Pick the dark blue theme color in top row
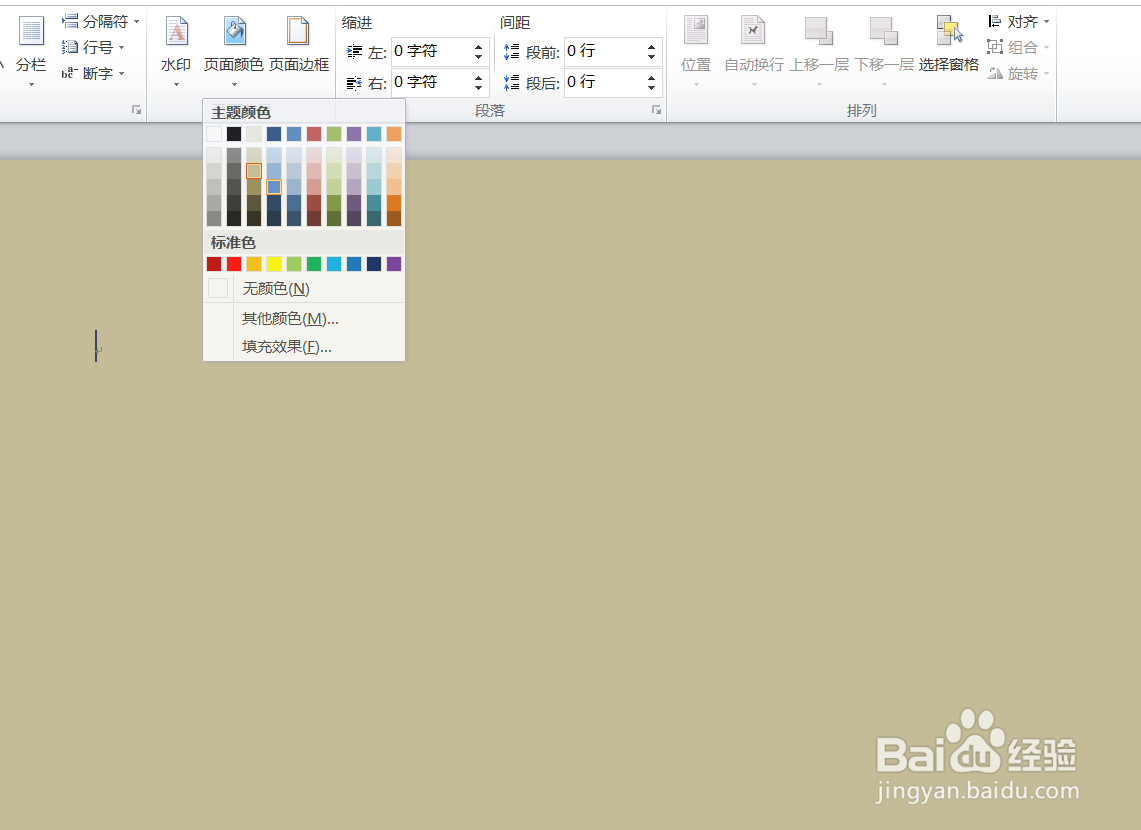1141x830 pixels. point(274,134)
